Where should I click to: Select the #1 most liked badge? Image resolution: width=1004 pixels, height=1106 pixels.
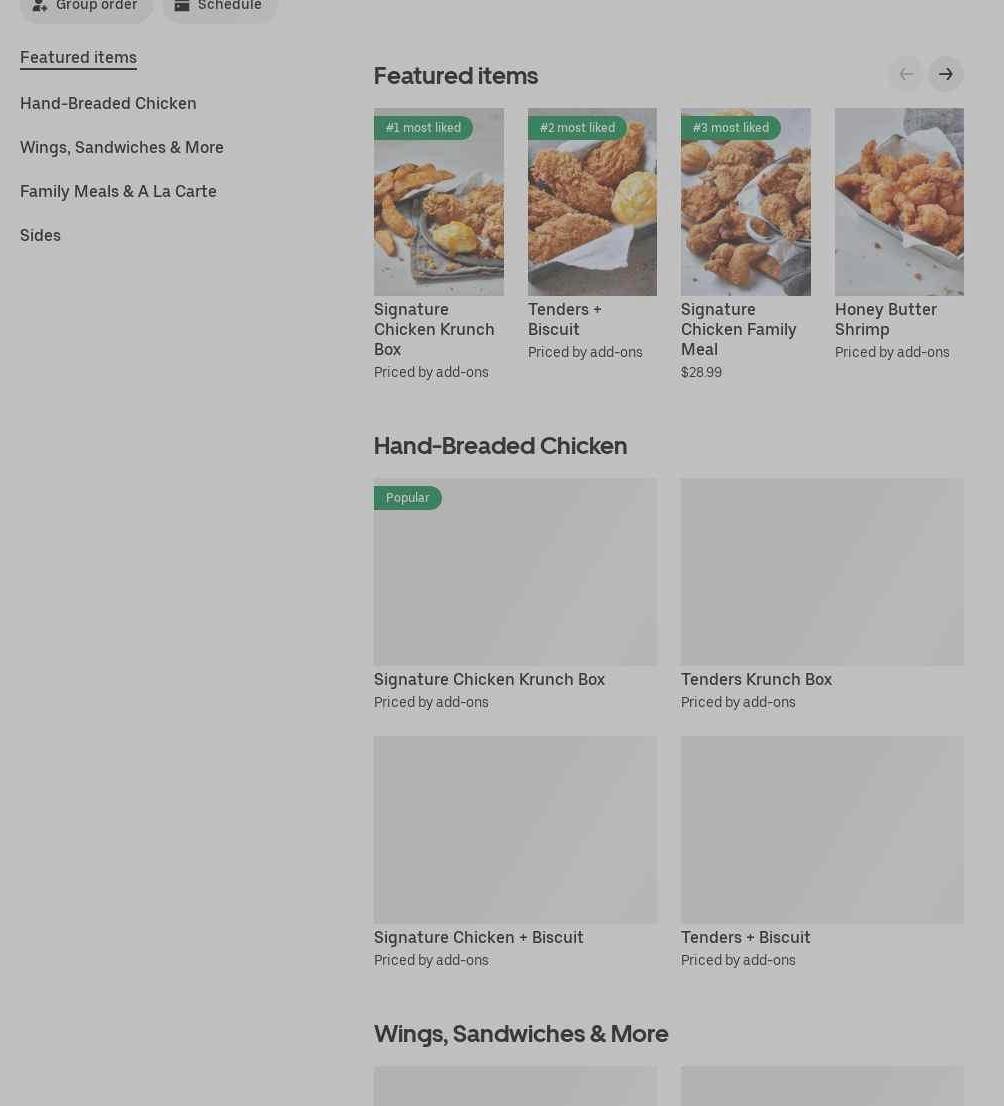[423, 128]
